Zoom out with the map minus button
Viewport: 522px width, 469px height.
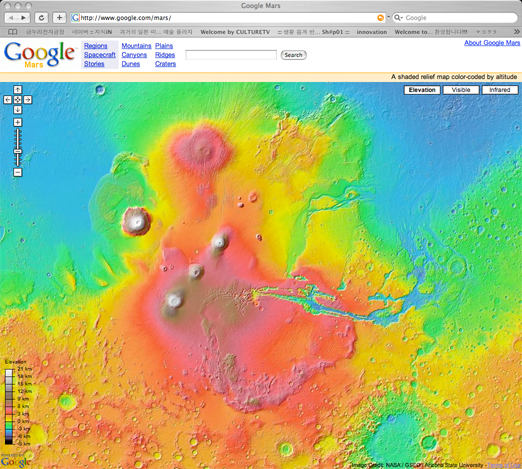click(18, 172)
